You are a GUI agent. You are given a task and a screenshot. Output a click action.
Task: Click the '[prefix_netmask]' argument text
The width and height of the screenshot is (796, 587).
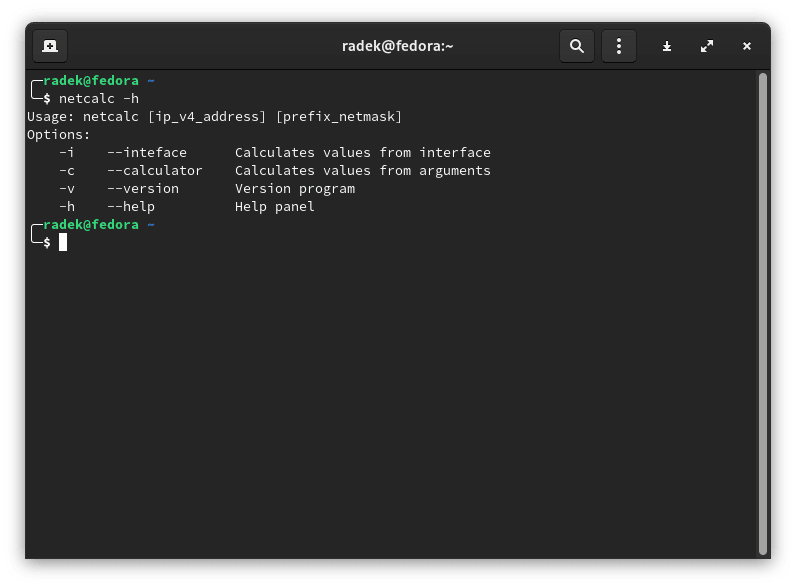339,117
